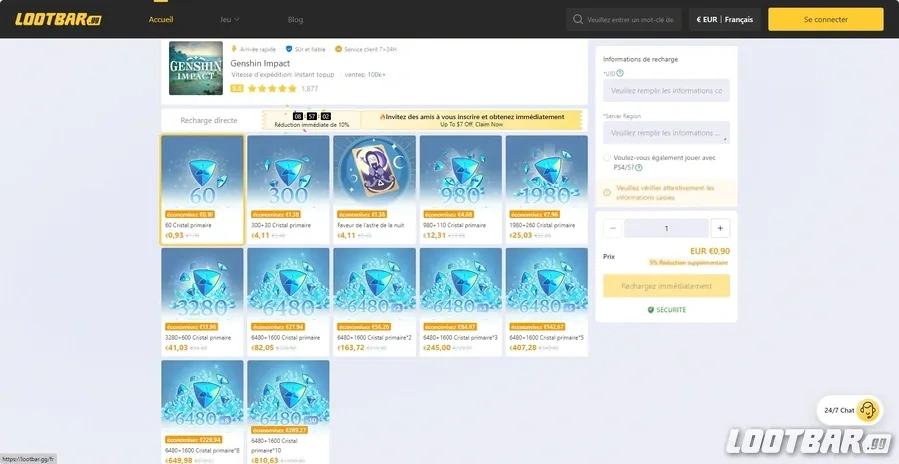Go to the Accueil tab
The image size is (899, 464).
tap(161, 19)
